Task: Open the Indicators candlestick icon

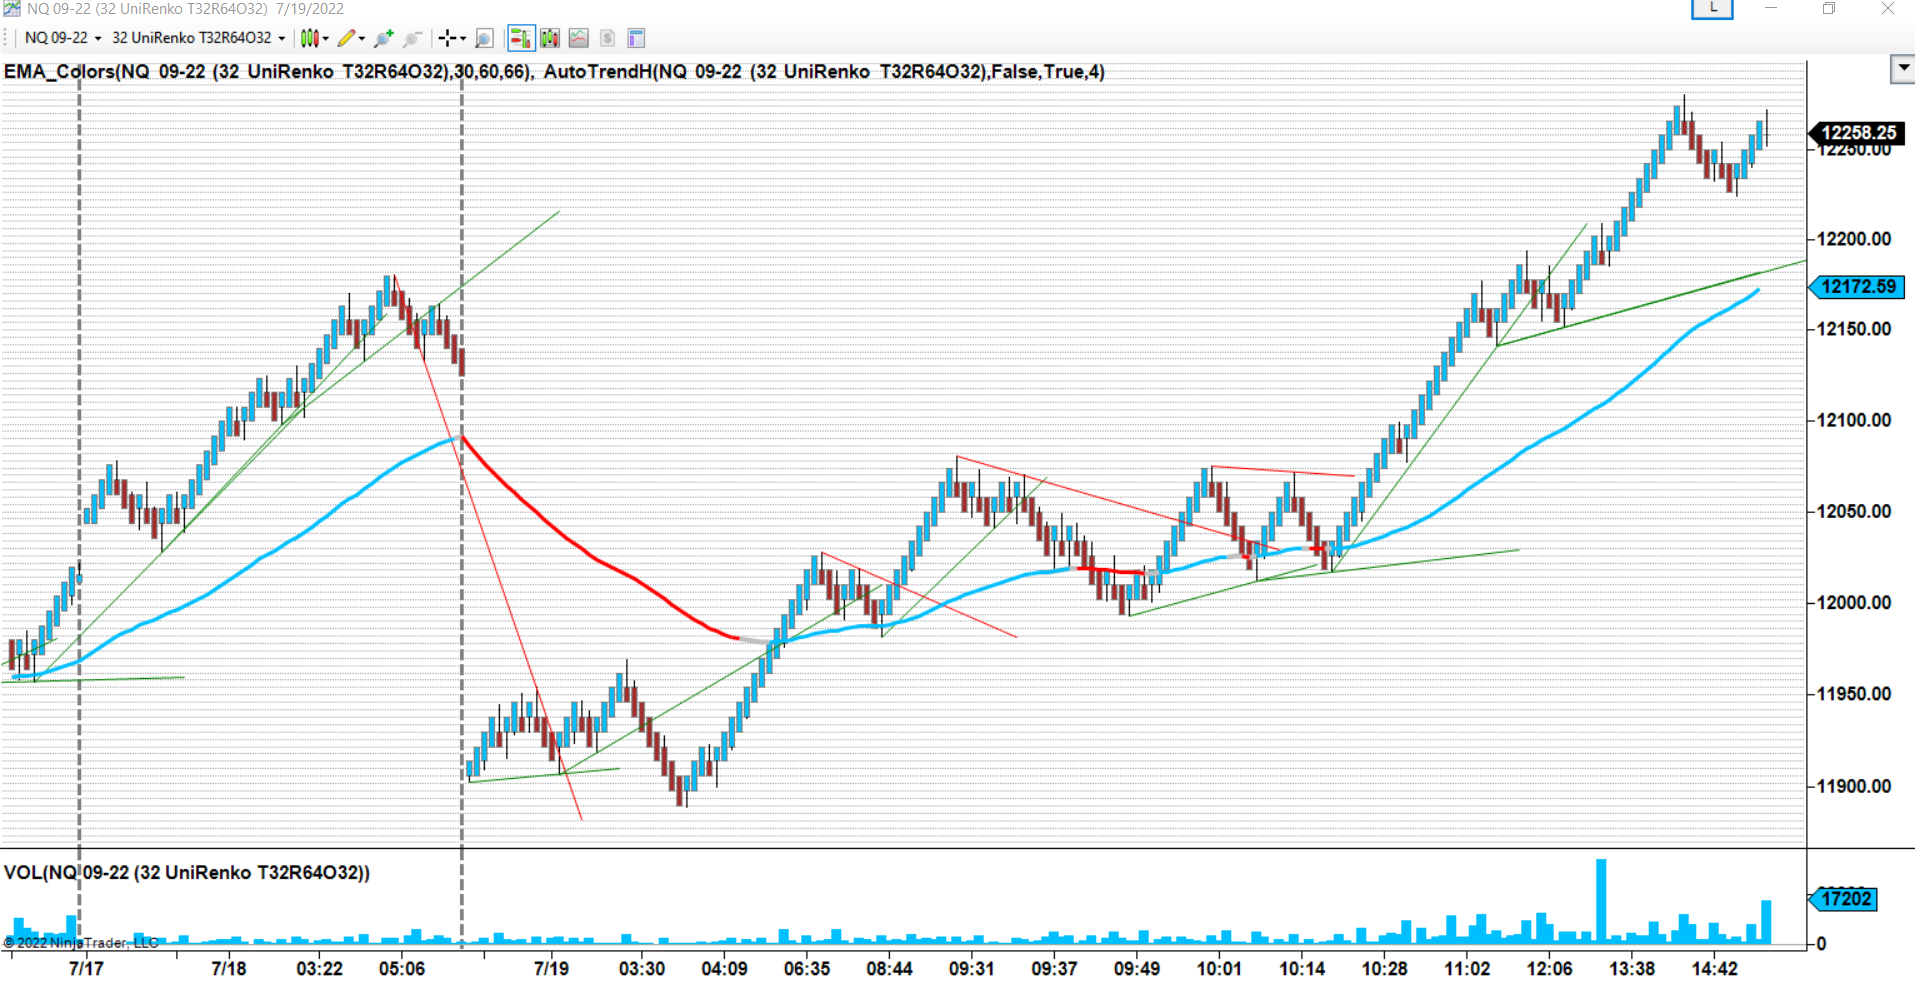Action: [x=550, y=38]
